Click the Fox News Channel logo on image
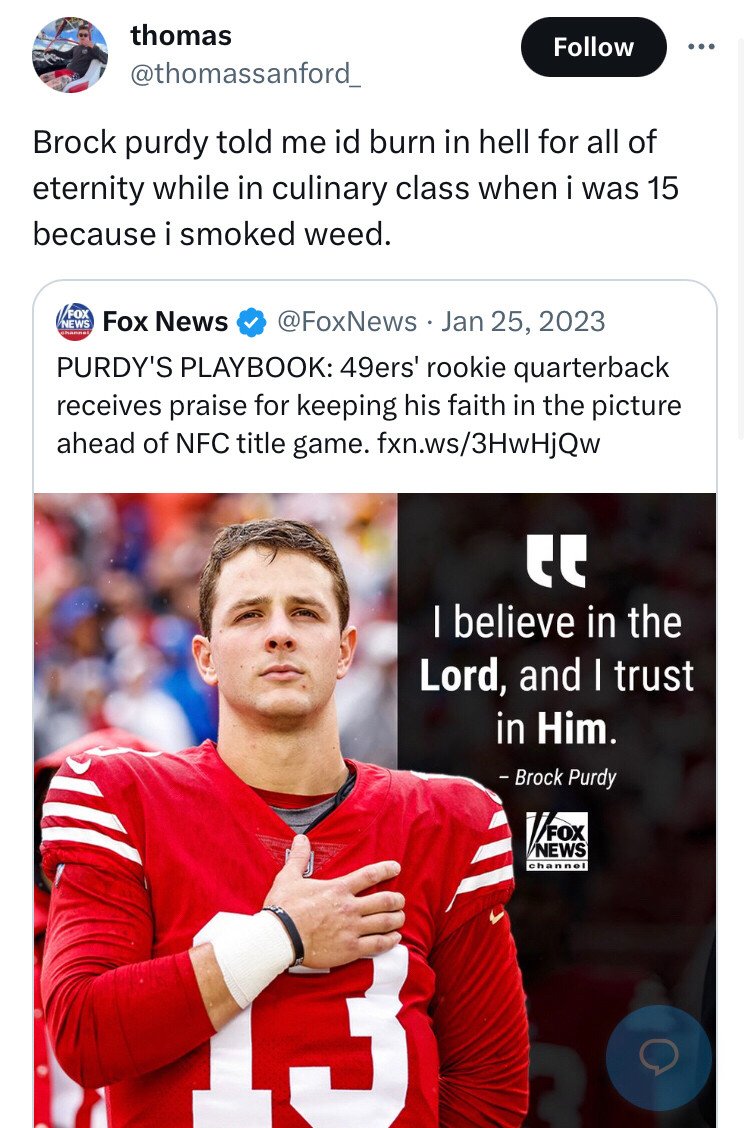Screen dimensions: 750x1128 coord(557,841)
